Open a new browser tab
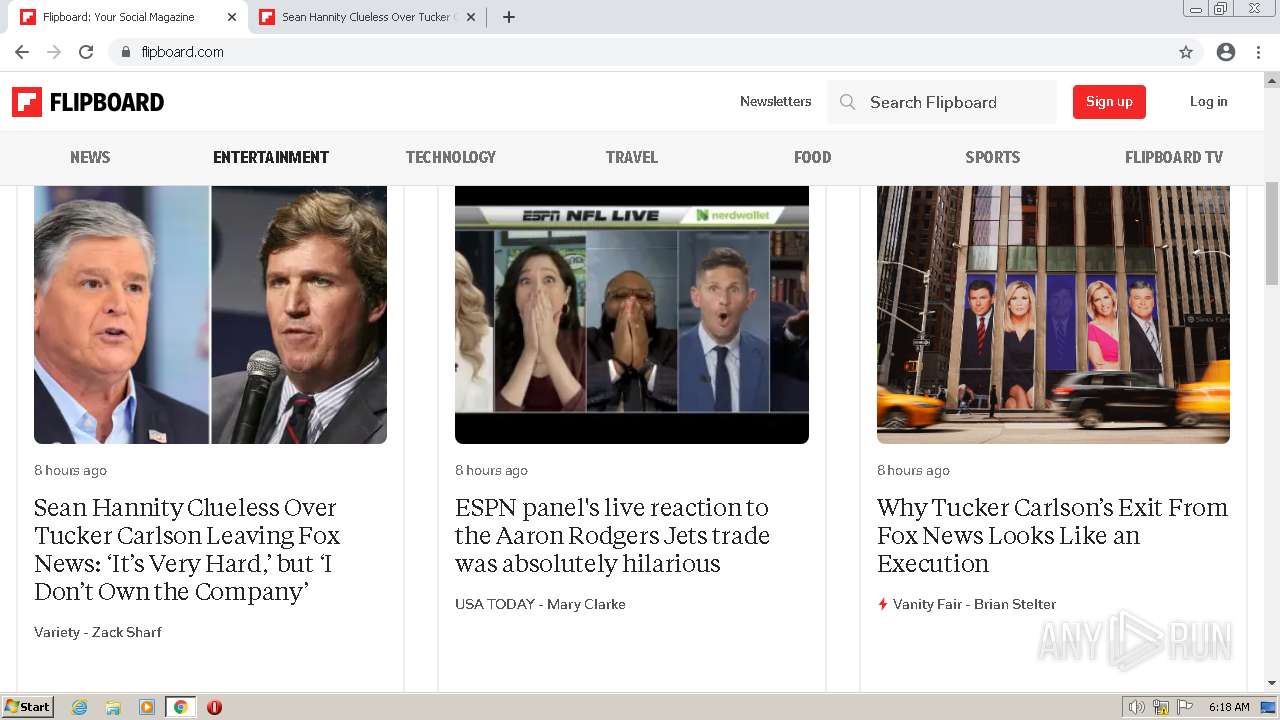 (509, 17)
